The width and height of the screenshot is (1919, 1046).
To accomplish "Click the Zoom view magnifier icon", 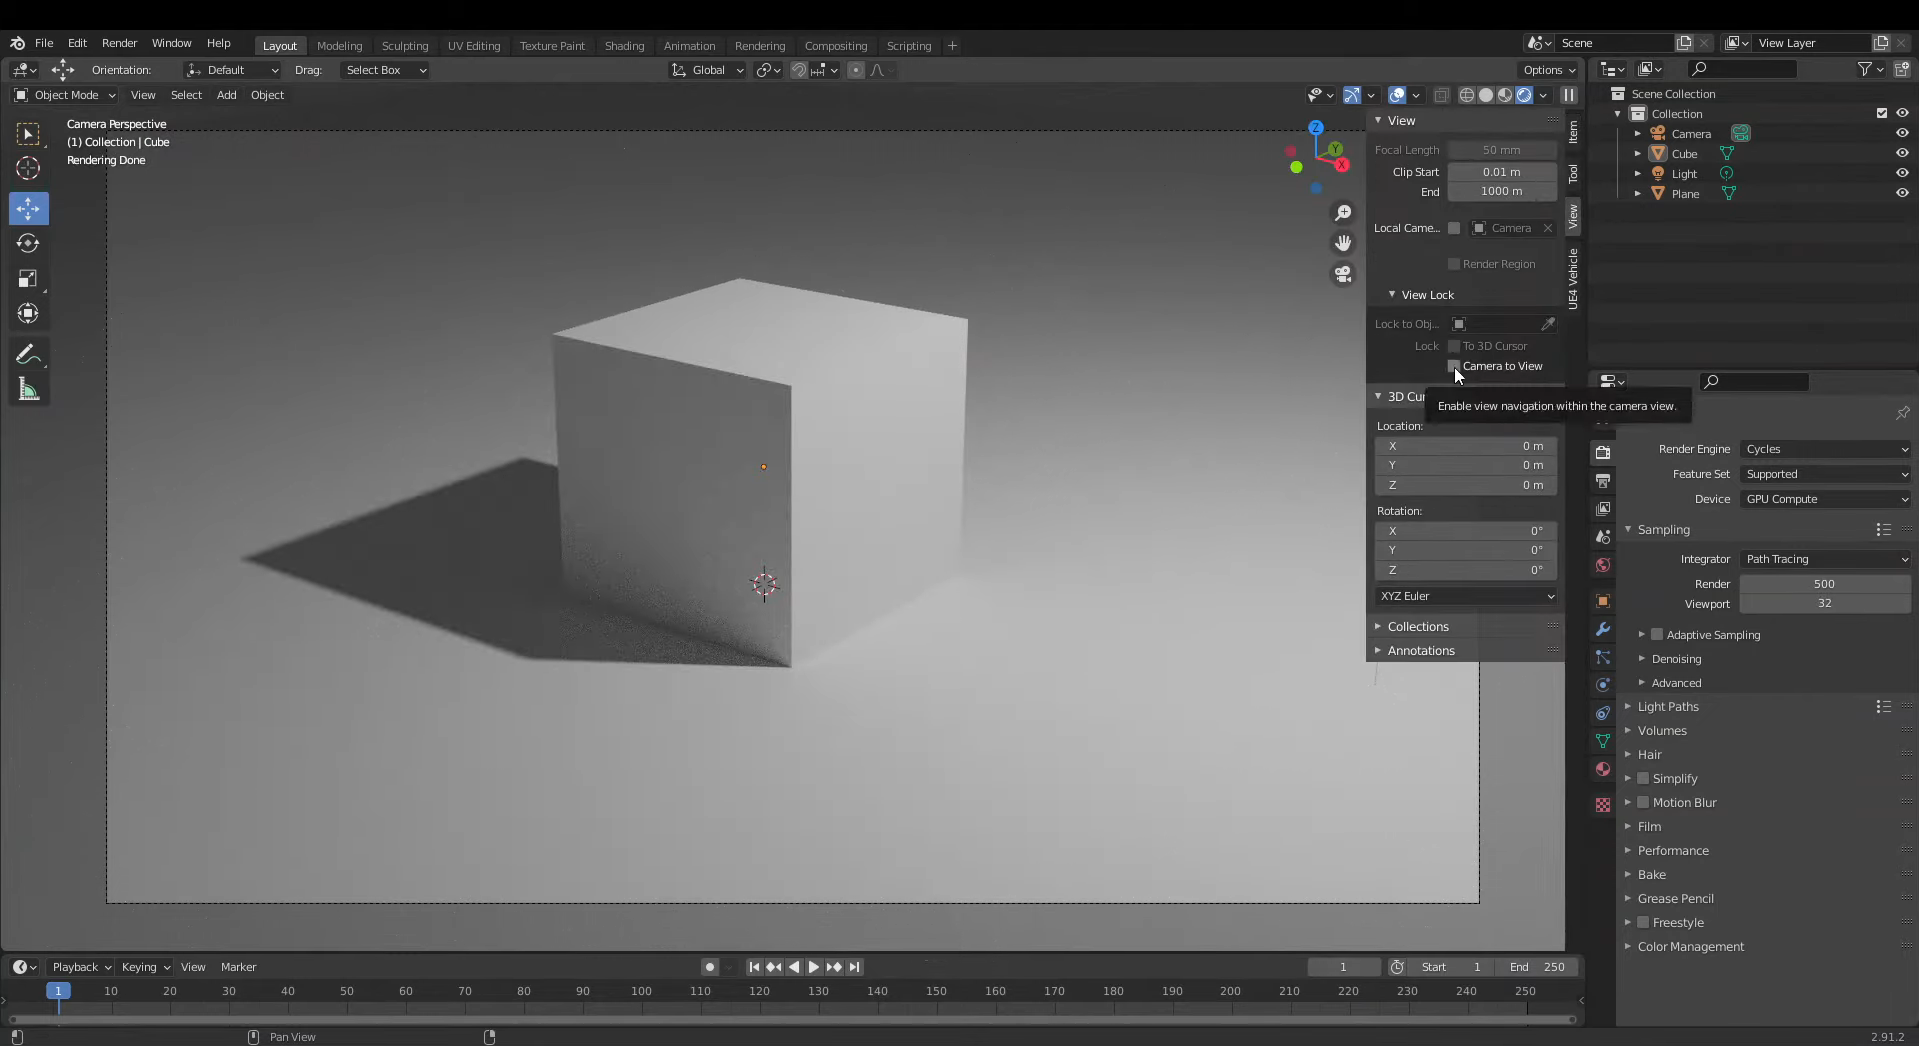I will point(1343,213).
